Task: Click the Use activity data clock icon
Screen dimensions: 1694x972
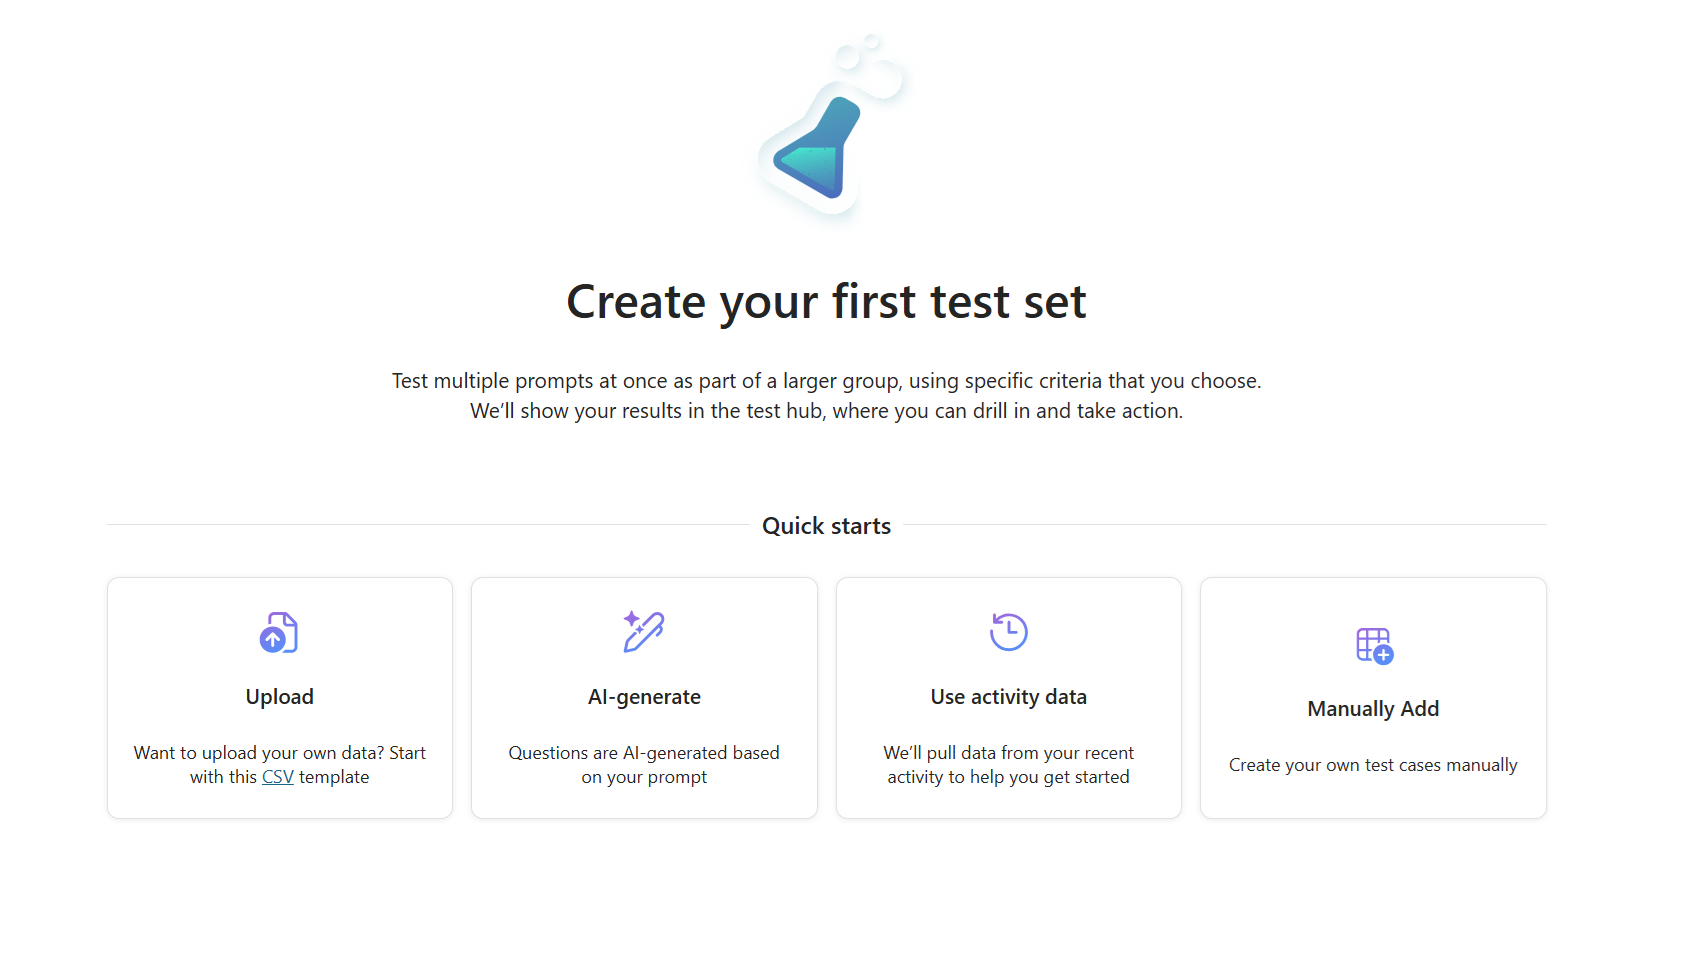Action: tap(1008, 632)
